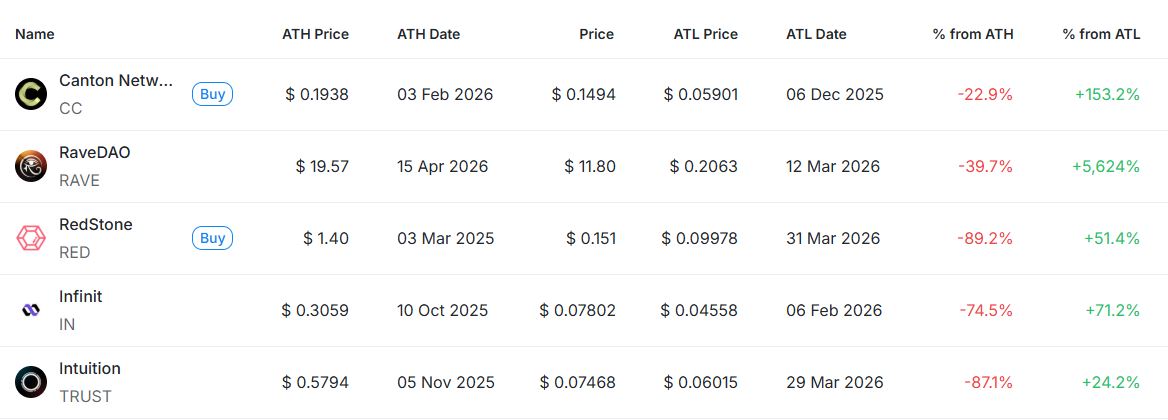The width and height of the screenshot is (1168, 420).
Task: Open the Infinit coin name link
Action: [x=81, y=297]
